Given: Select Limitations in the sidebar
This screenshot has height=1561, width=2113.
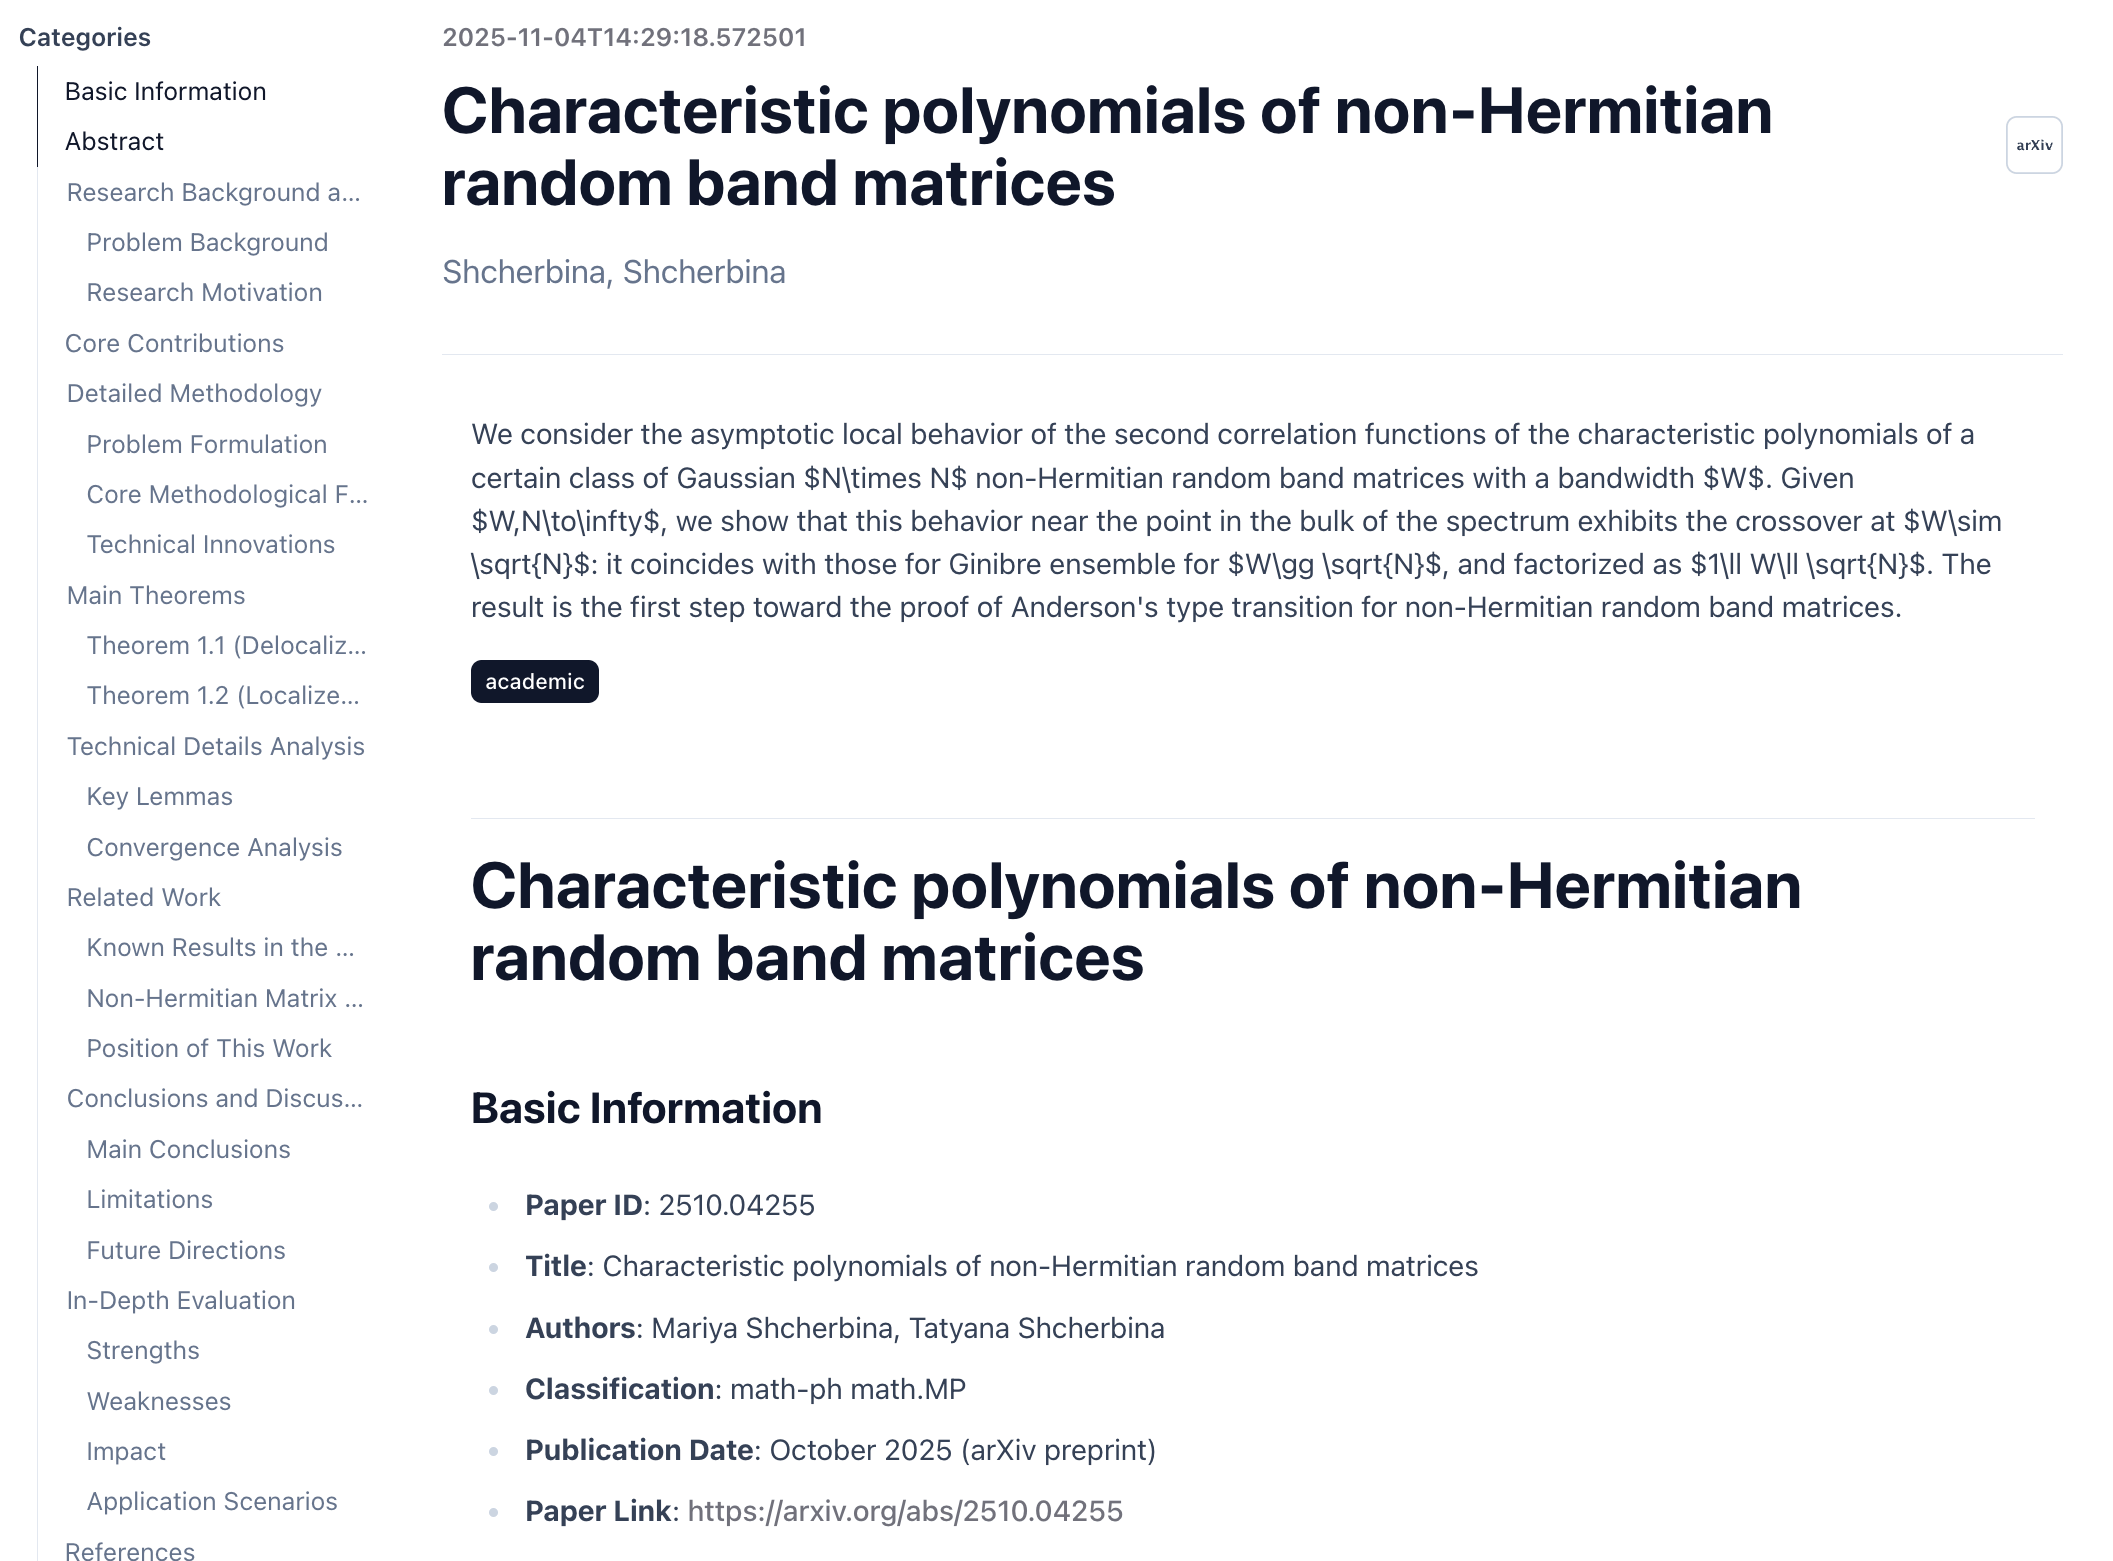Looking at the screenshot, I should 149,1199.
